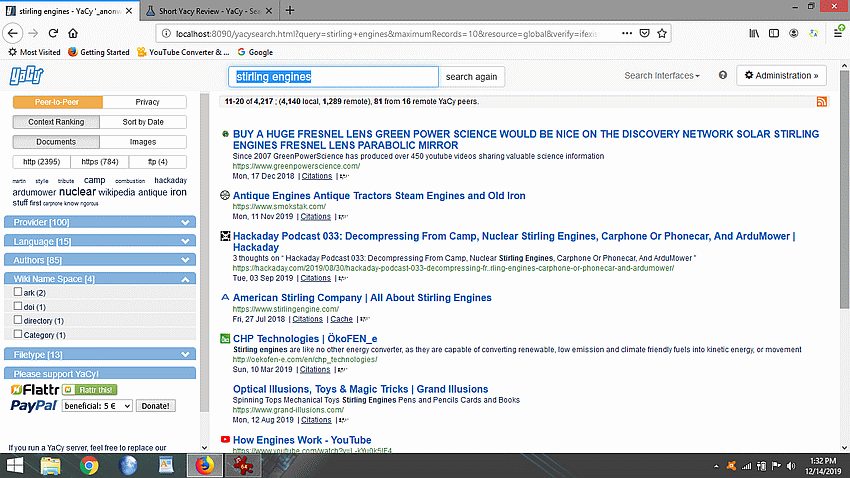Open Firefox hamburger menu
The image size is (850, 478).
tap(838, 34)
